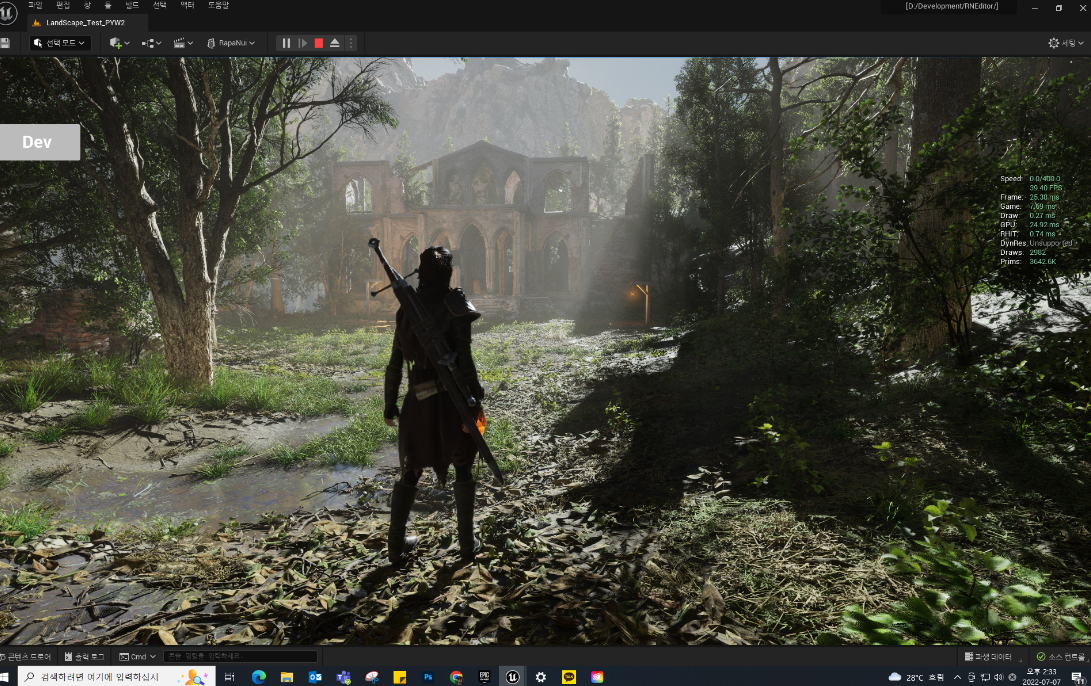The image size is (1091, 686).
Task: Open the 도움말 Help menu
Action: [218, 5]
